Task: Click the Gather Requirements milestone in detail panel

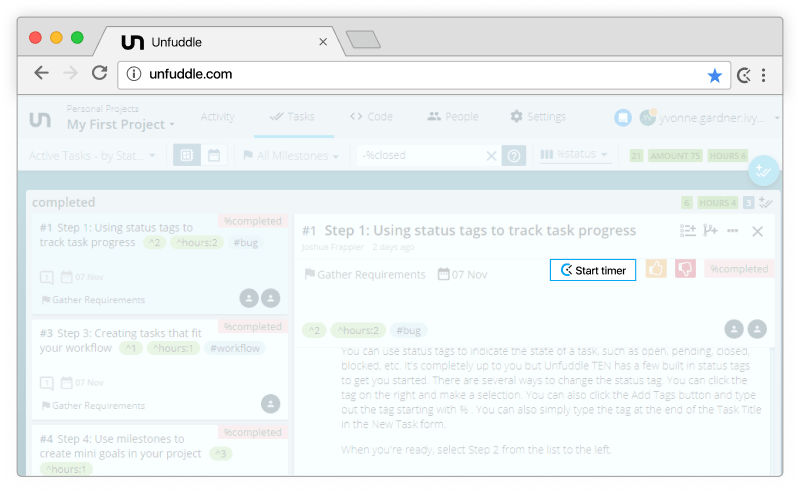Action: click(365, 275)
